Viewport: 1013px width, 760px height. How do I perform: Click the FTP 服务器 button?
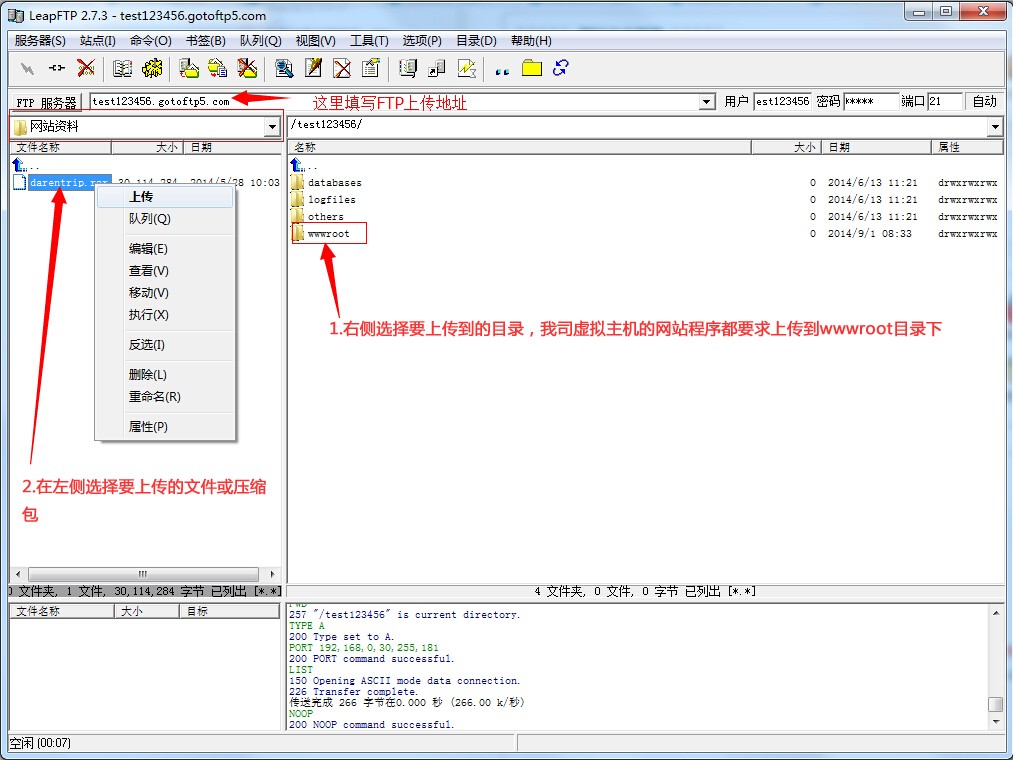47,102
